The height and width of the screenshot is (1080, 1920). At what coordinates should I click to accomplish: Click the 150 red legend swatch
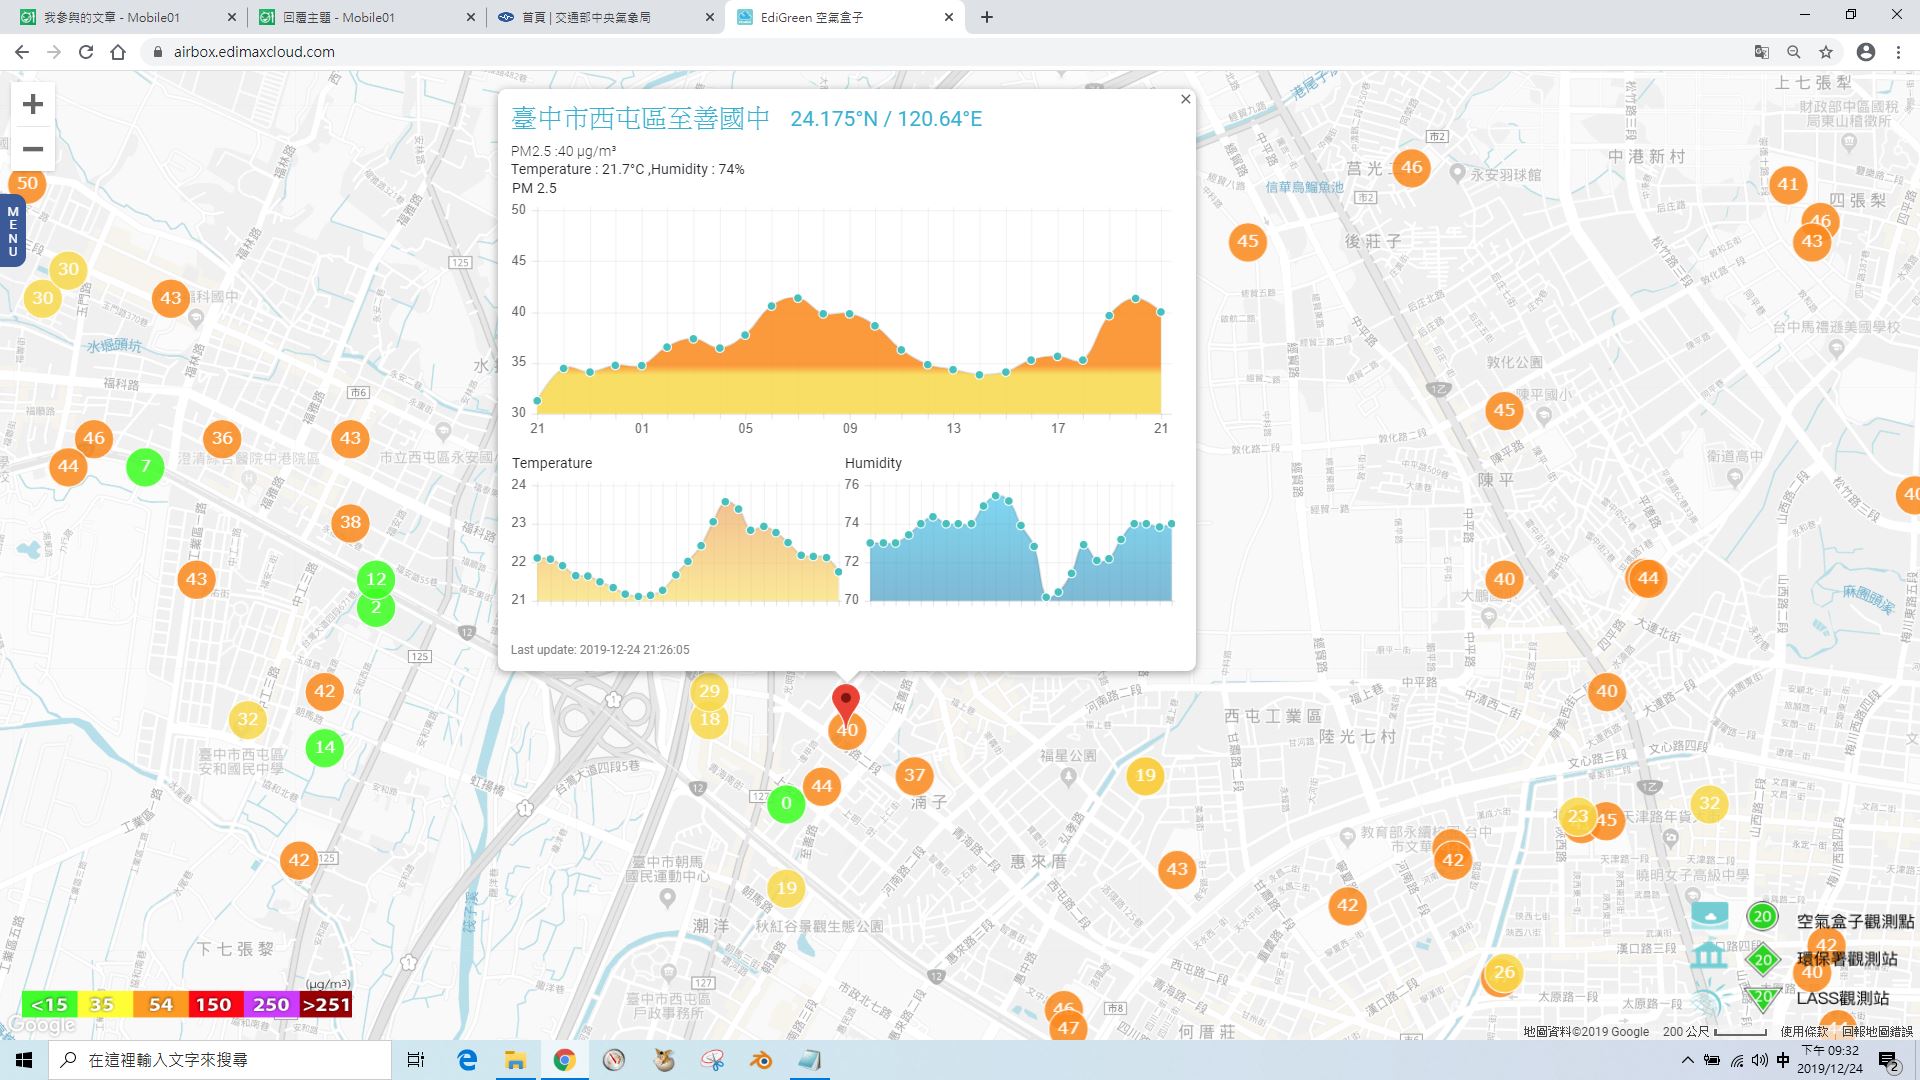(x=213, y=1005)
